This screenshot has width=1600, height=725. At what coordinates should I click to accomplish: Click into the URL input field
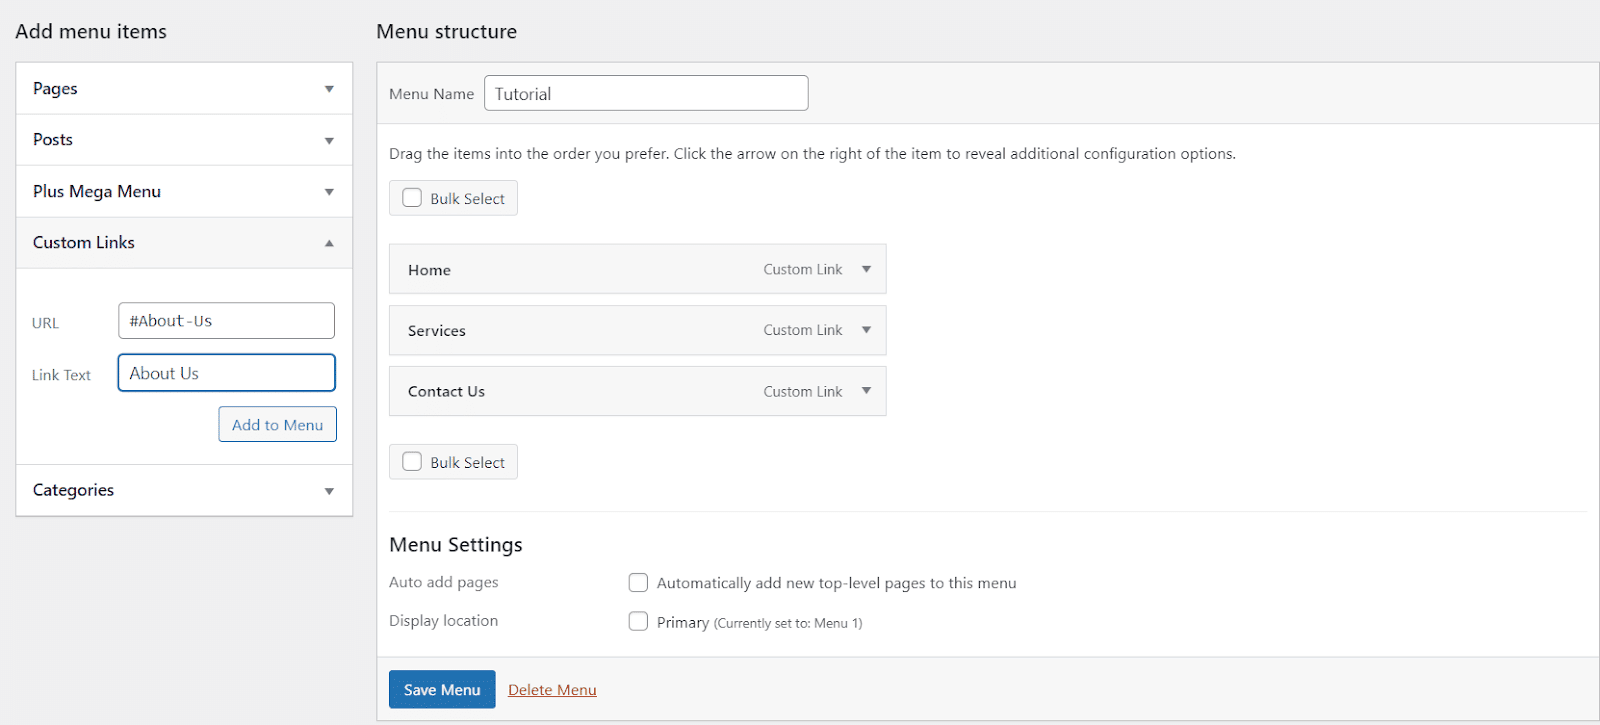click(226, 321)
